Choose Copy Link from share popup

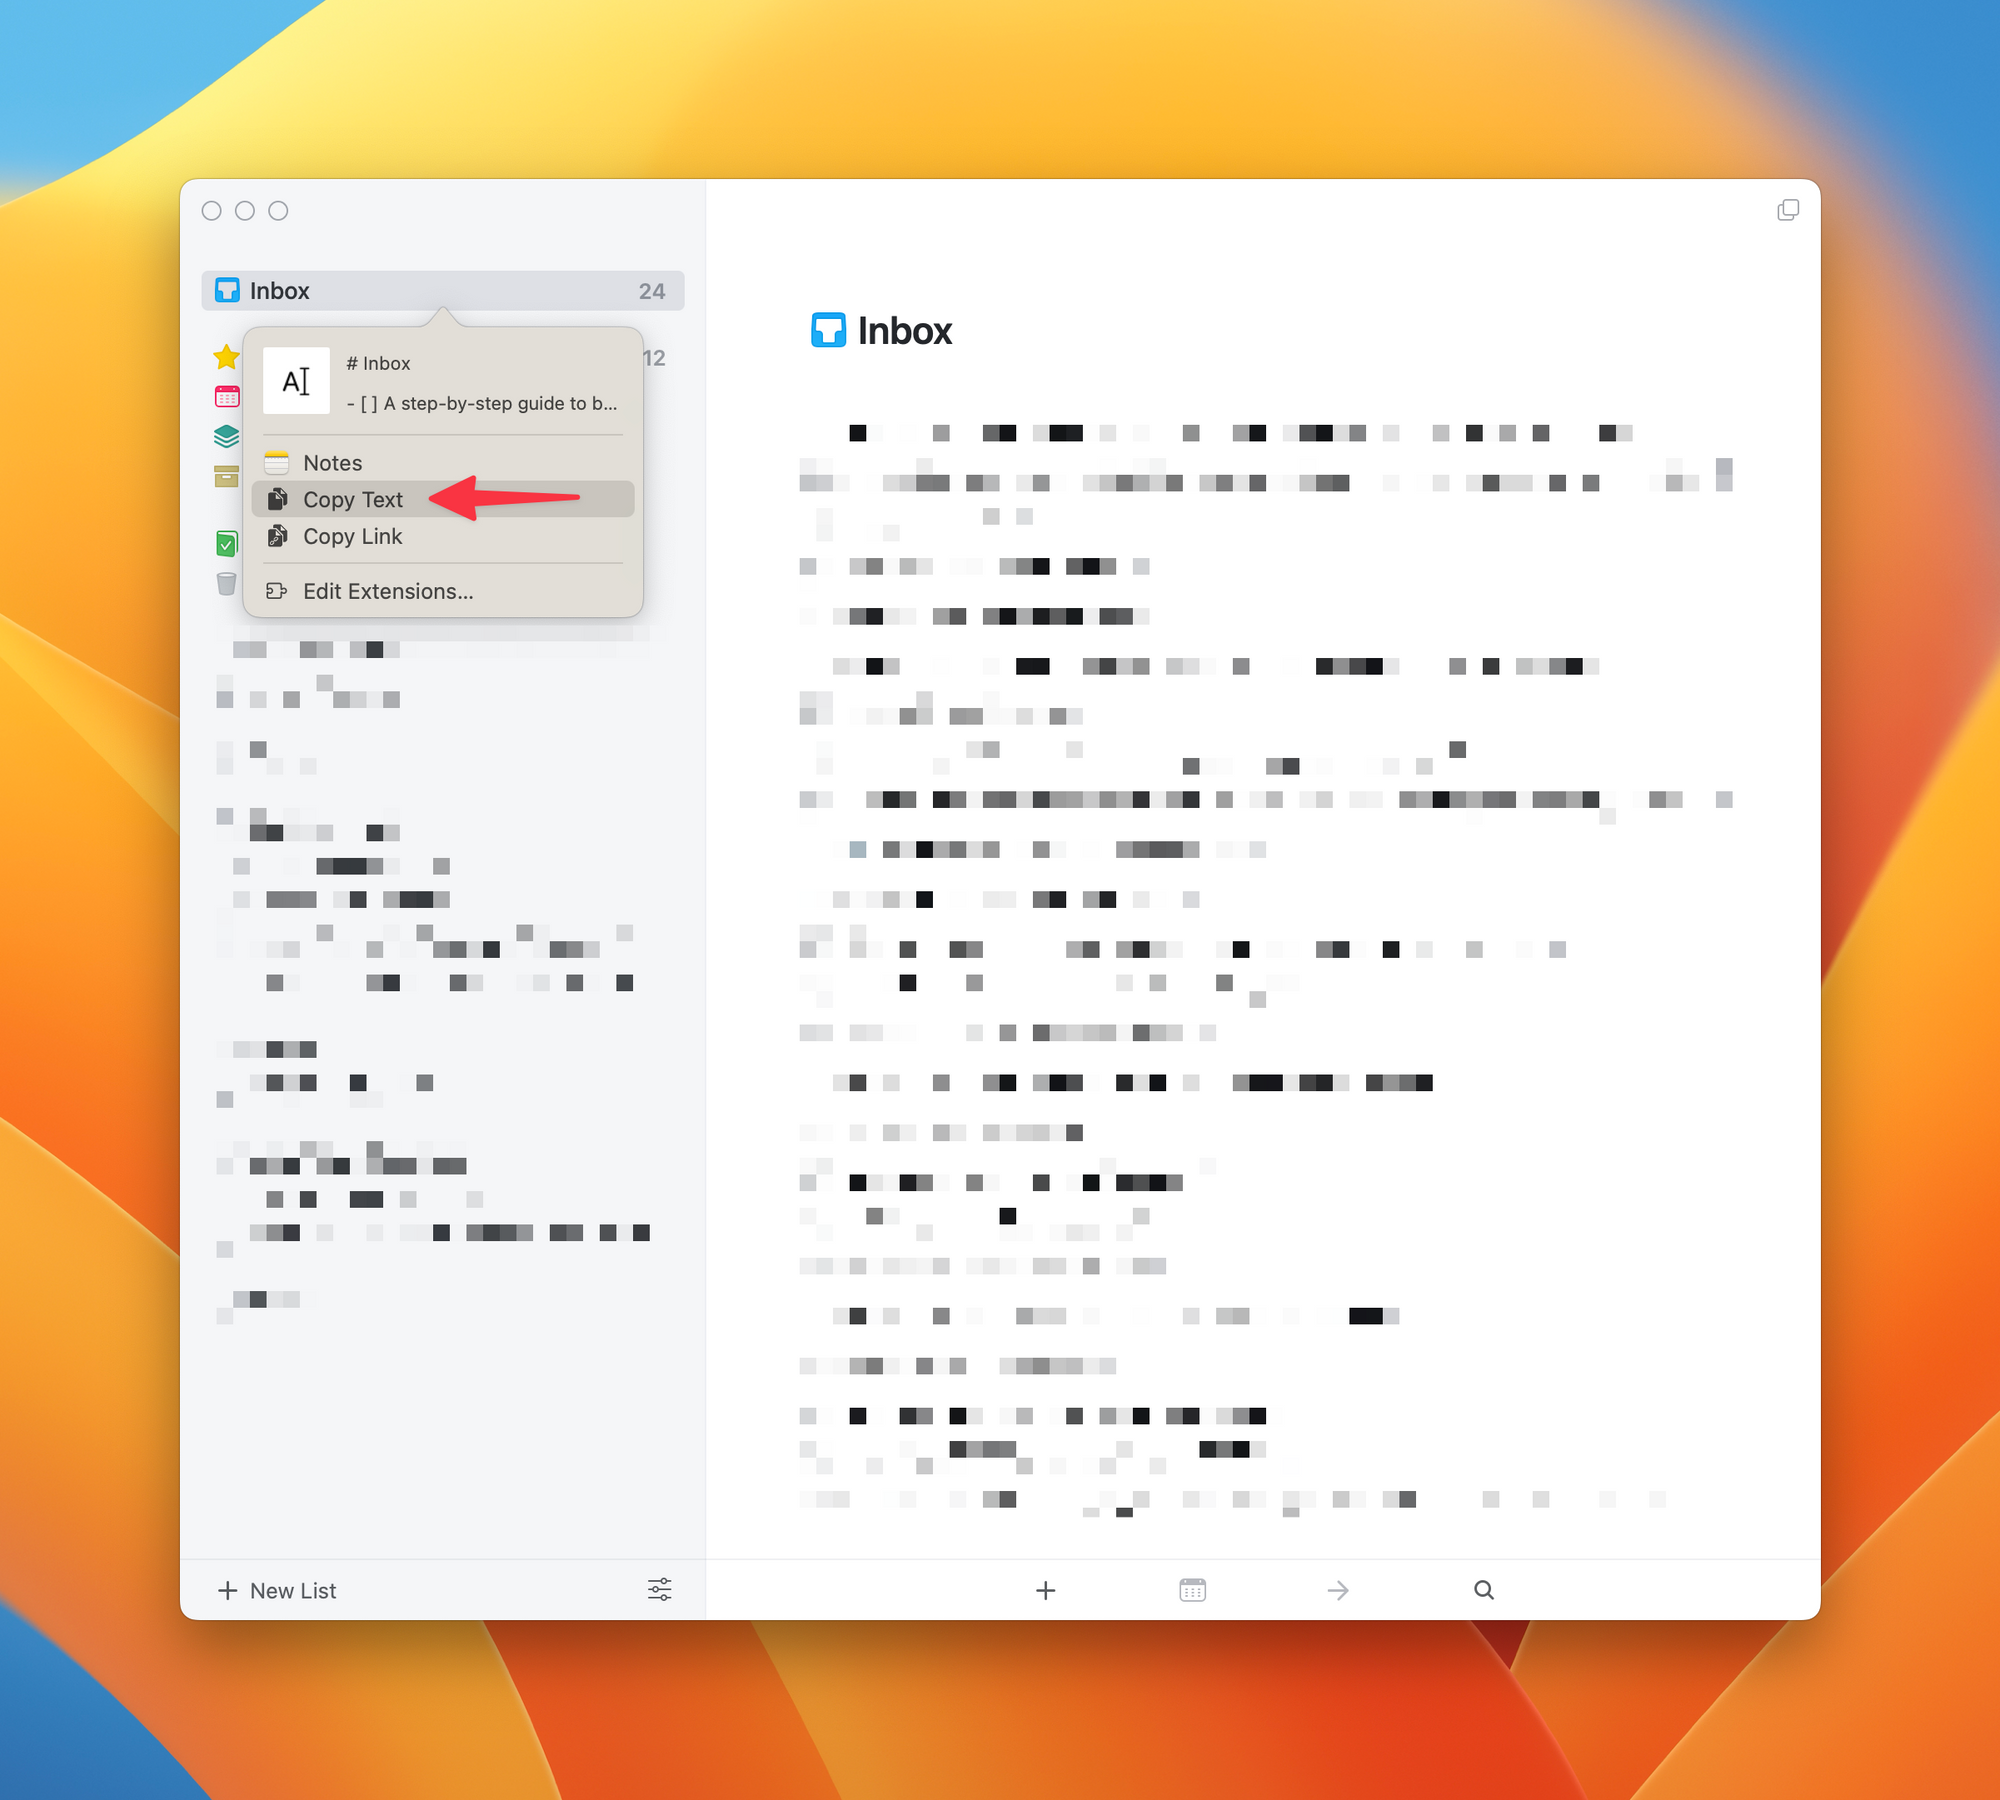pyautogui.click(x=353, y=537)
